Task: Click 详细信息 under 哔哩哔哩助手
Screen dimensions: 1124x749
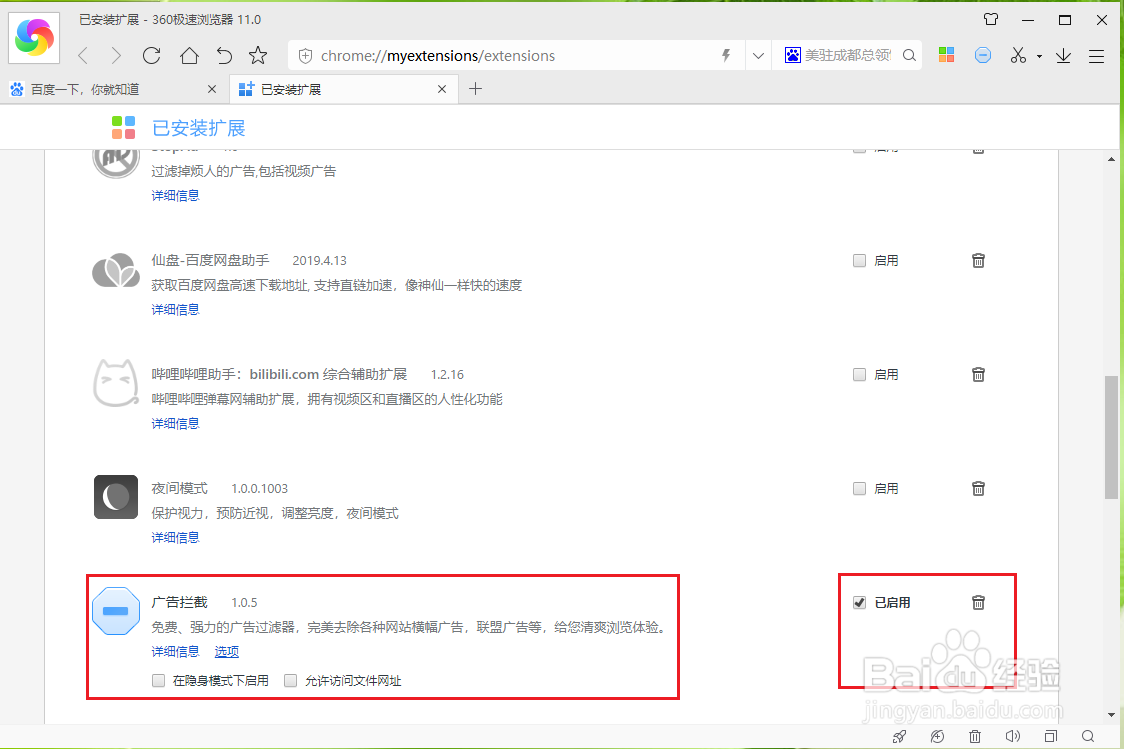Action: (175, 423)
